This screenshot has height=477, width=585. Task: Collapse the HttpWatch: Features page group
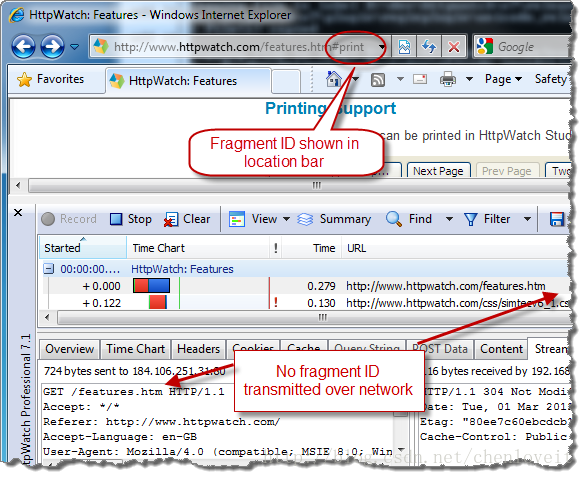[49, 269]
